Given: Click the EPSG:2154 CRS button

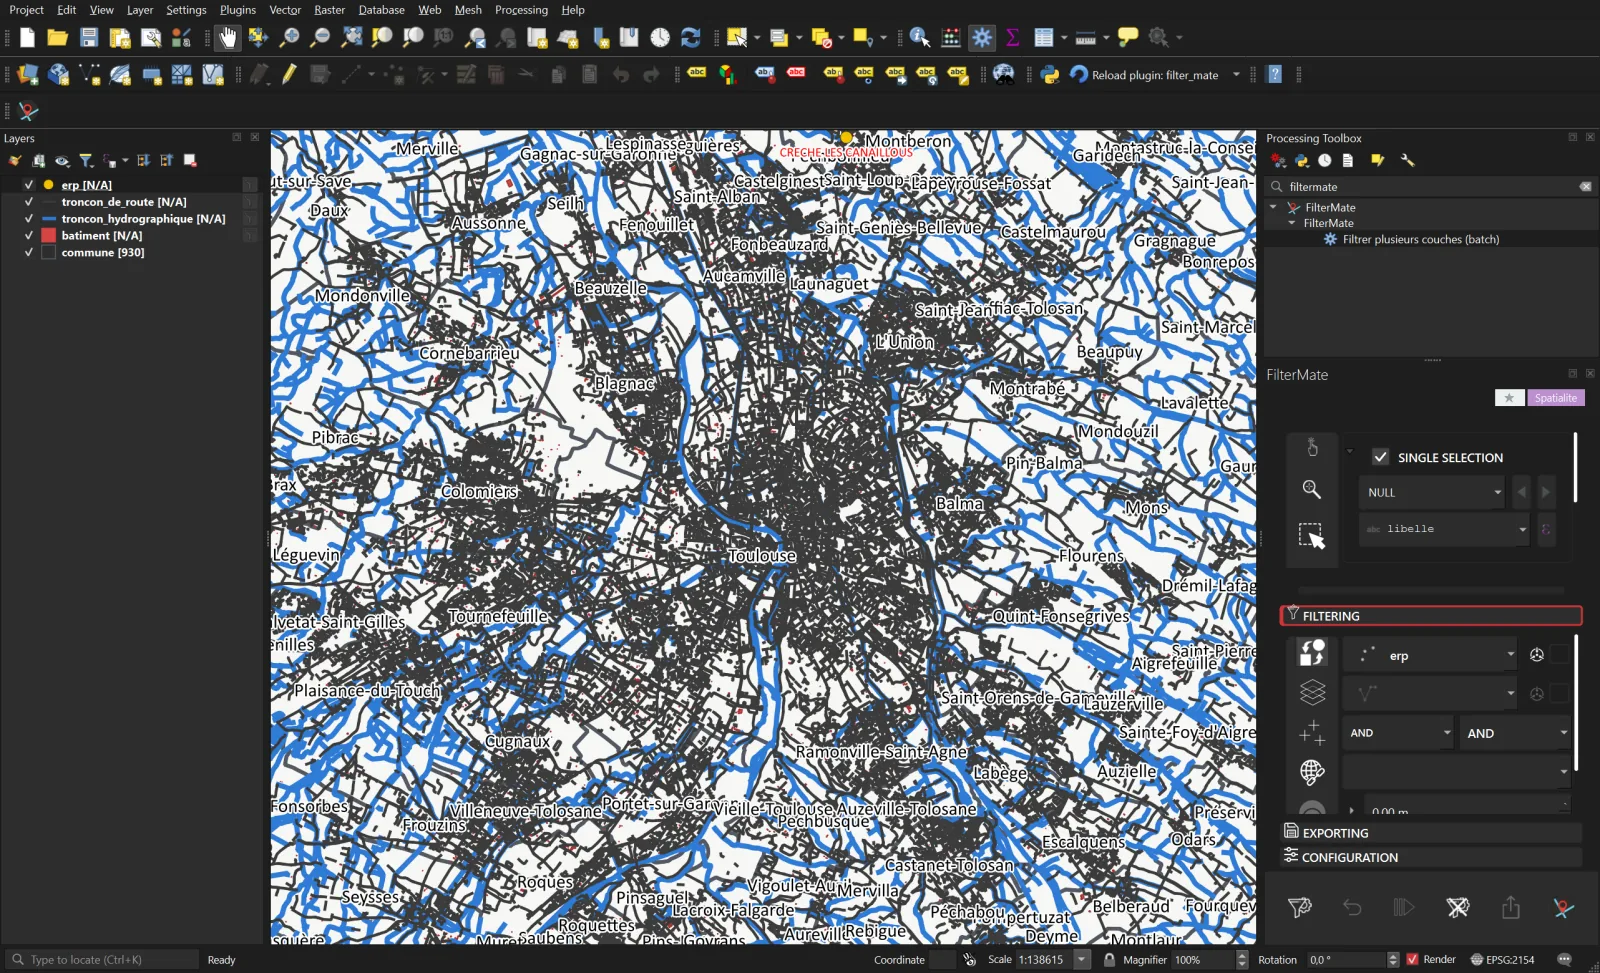Looking at the screenshot, I should (1502, 960).
